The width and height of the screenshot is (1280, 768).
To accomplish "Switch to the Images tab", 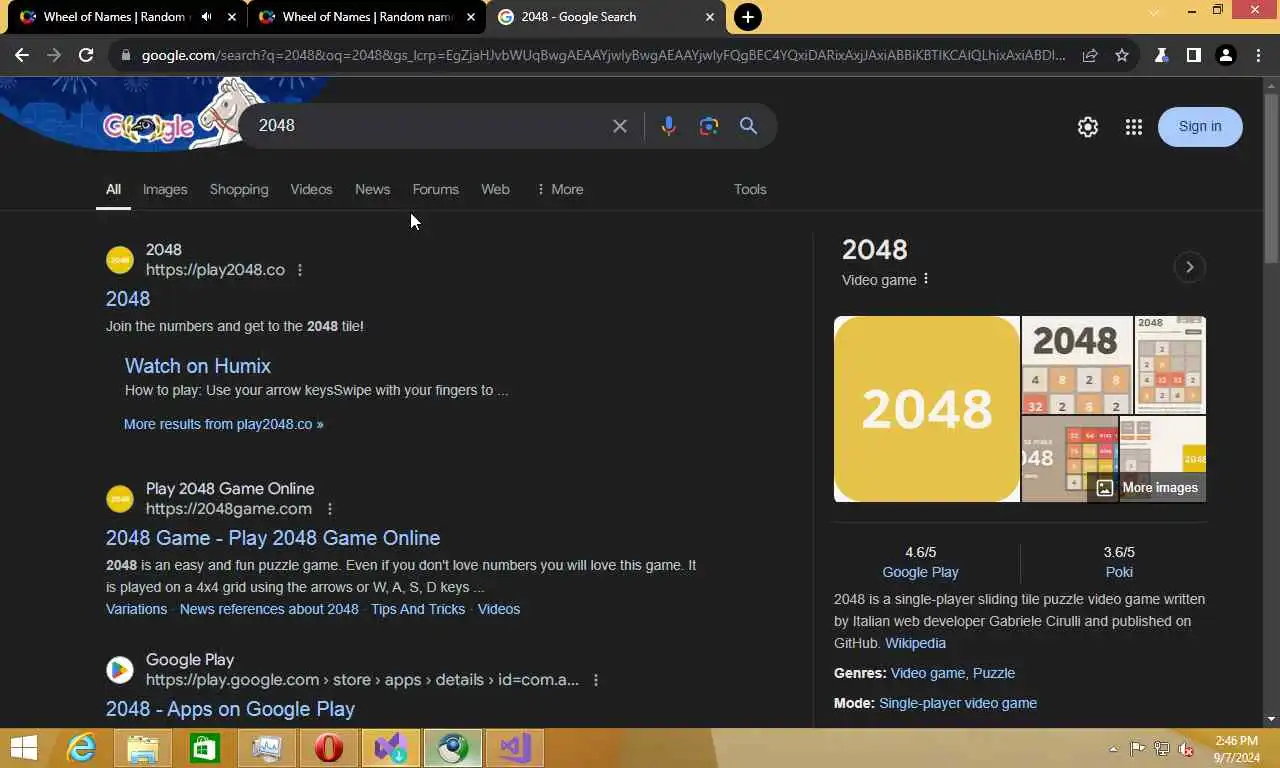I will pyautogui.click(x=165, y=189).
